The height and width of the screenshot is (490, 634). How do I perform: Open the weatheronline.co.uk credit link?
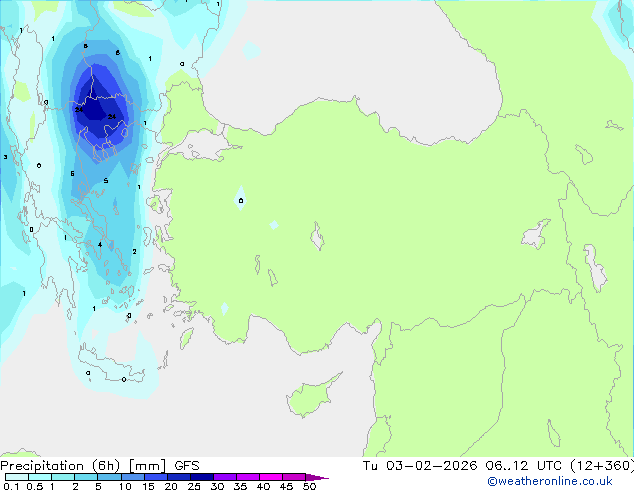(550, 481)
